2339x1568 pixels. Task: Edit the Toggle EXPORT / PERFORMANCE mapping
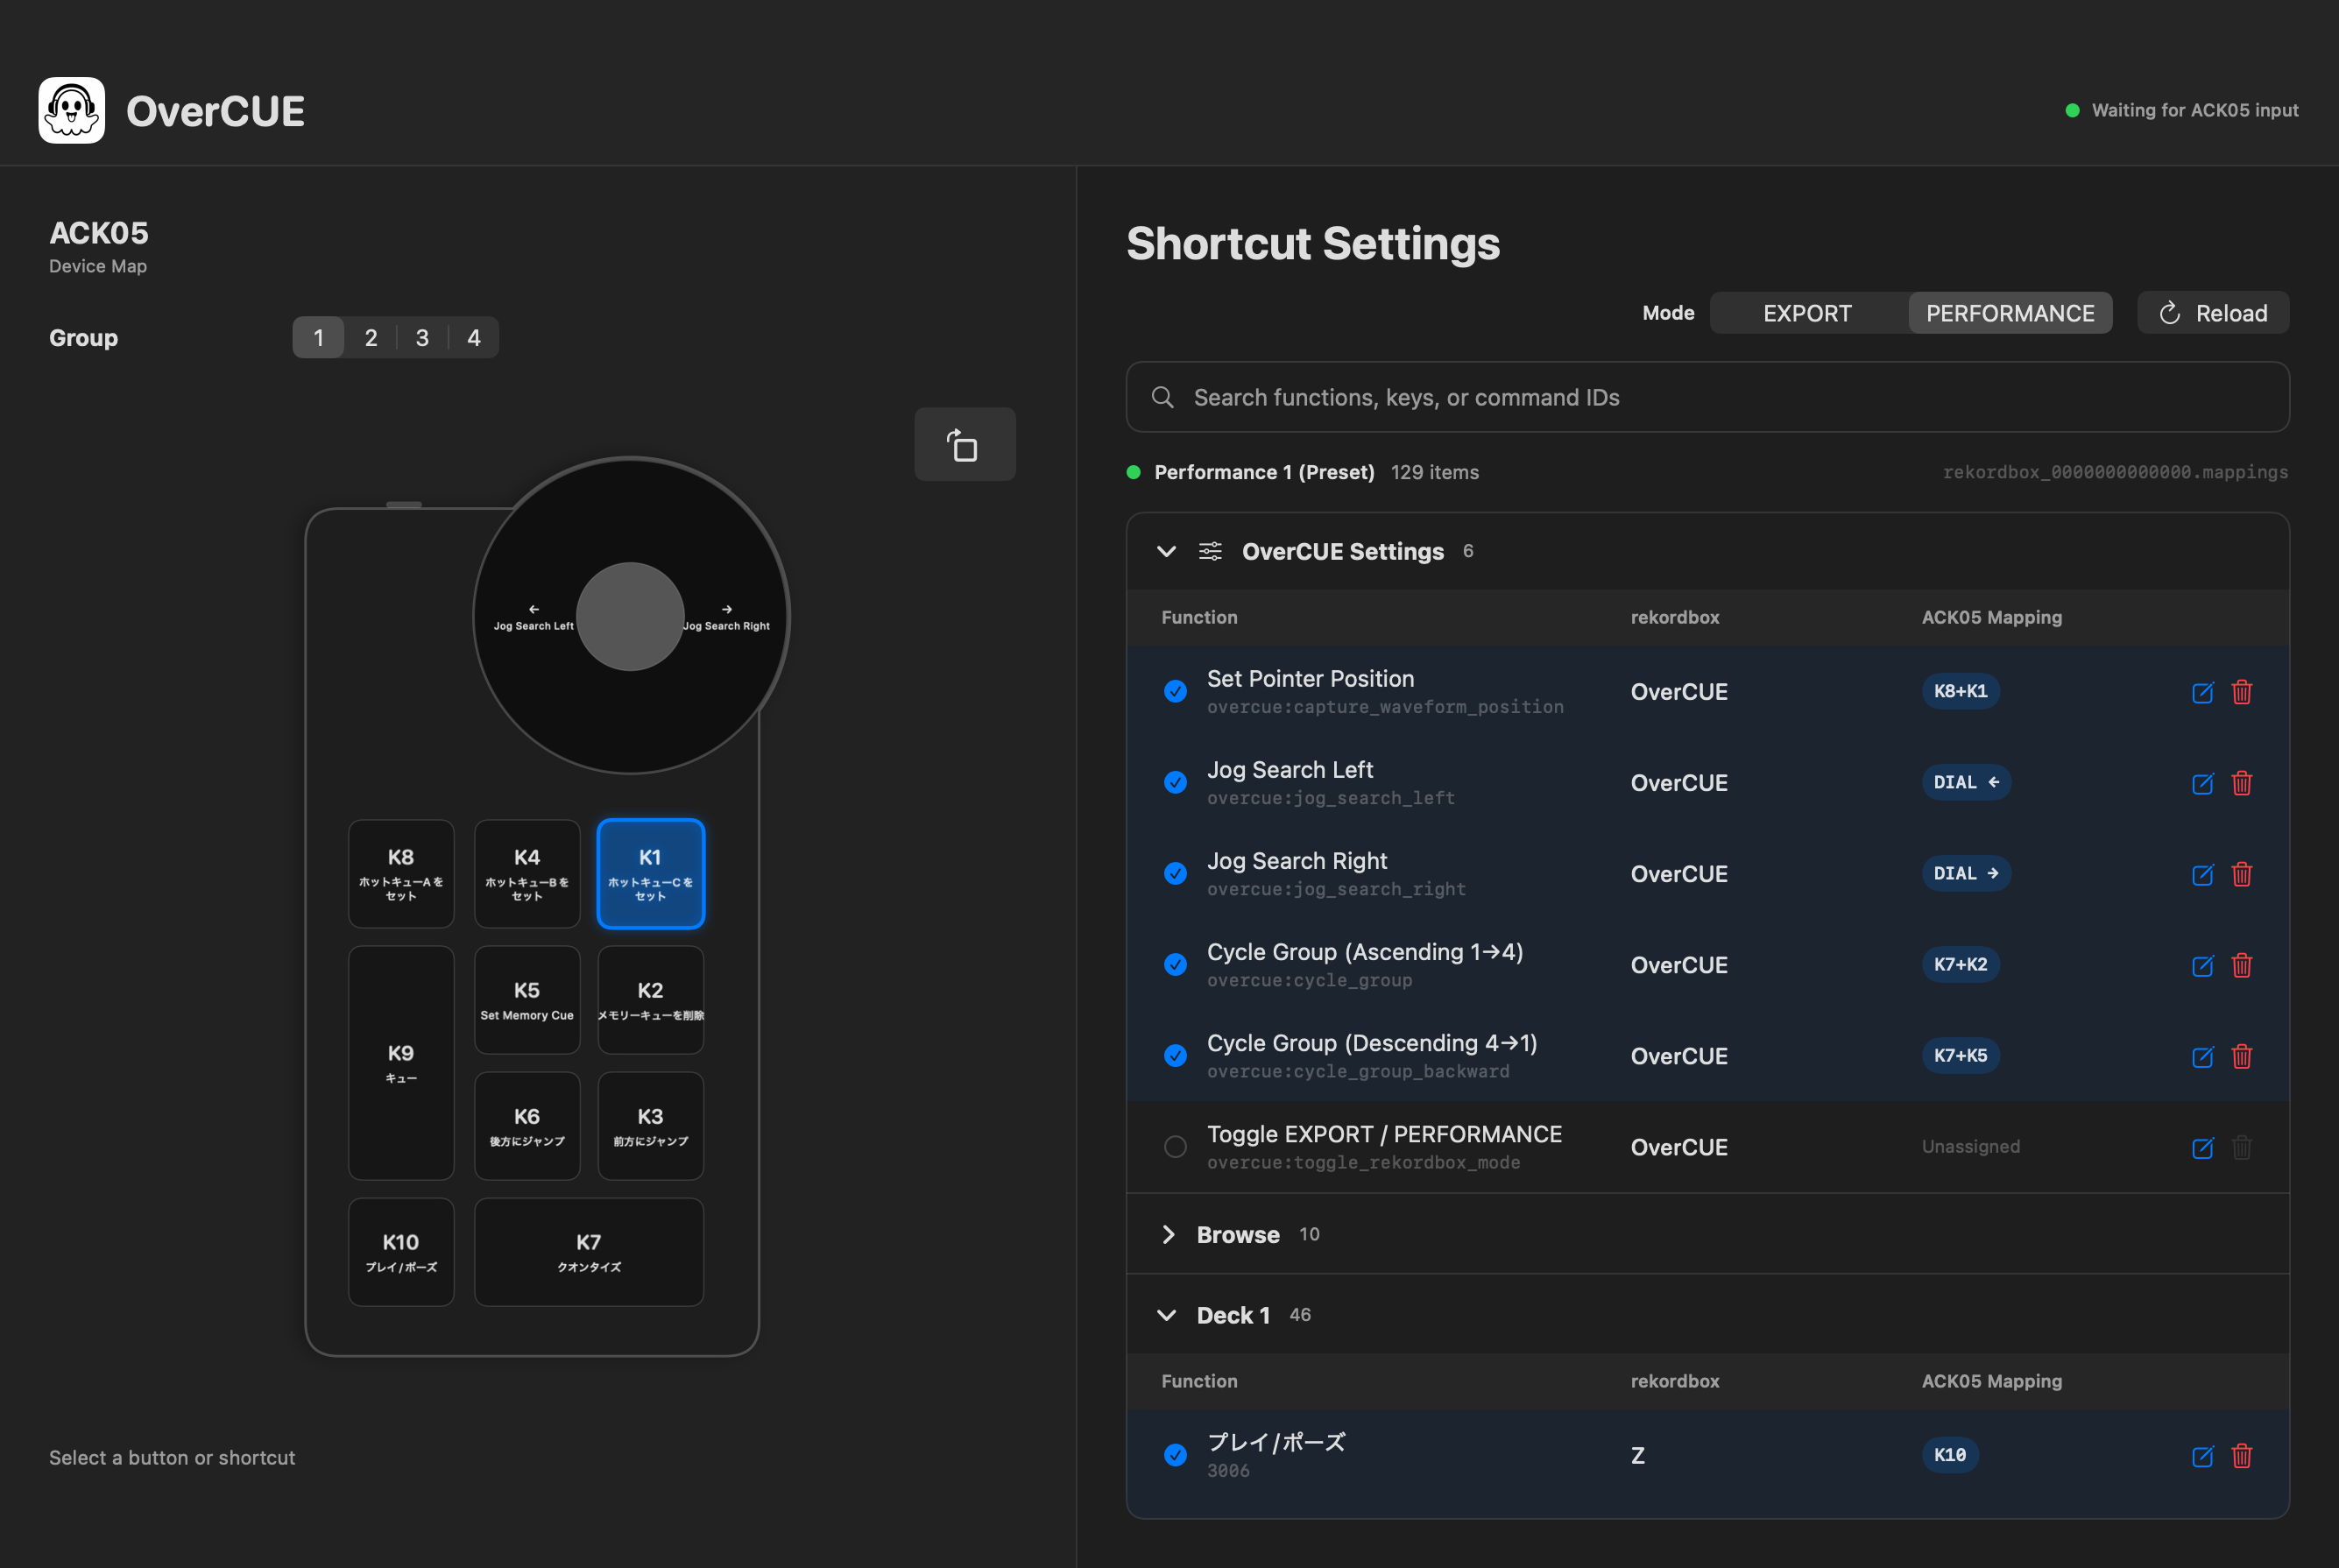(x=2202, y=1147)
